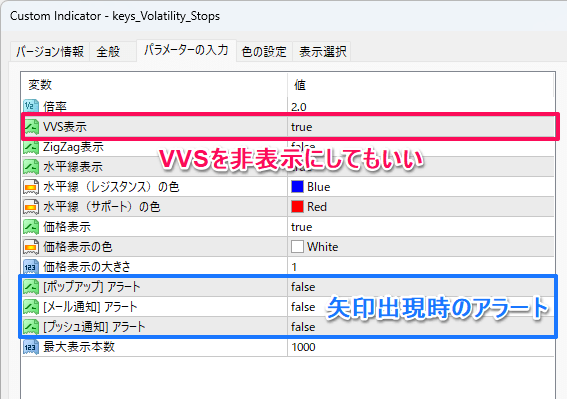Open the バージョン情報 tab
The height and width of the screenshot is (399, 567).
coord(50,51)
